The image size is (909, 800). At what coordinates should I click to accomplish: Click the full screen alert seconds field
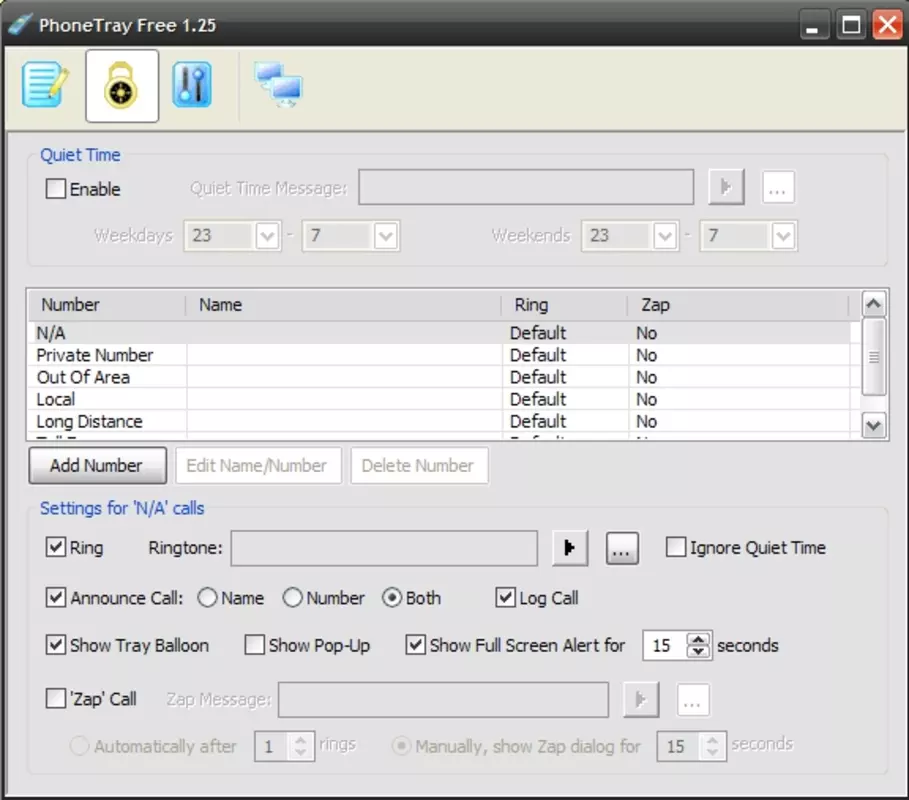point(665,645)
